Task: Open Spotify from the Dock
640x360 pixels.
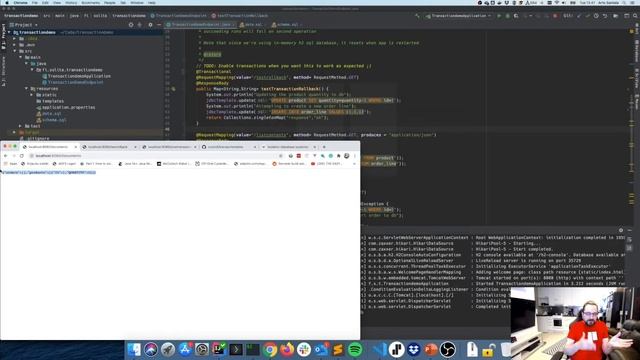Action: (355, 350)
